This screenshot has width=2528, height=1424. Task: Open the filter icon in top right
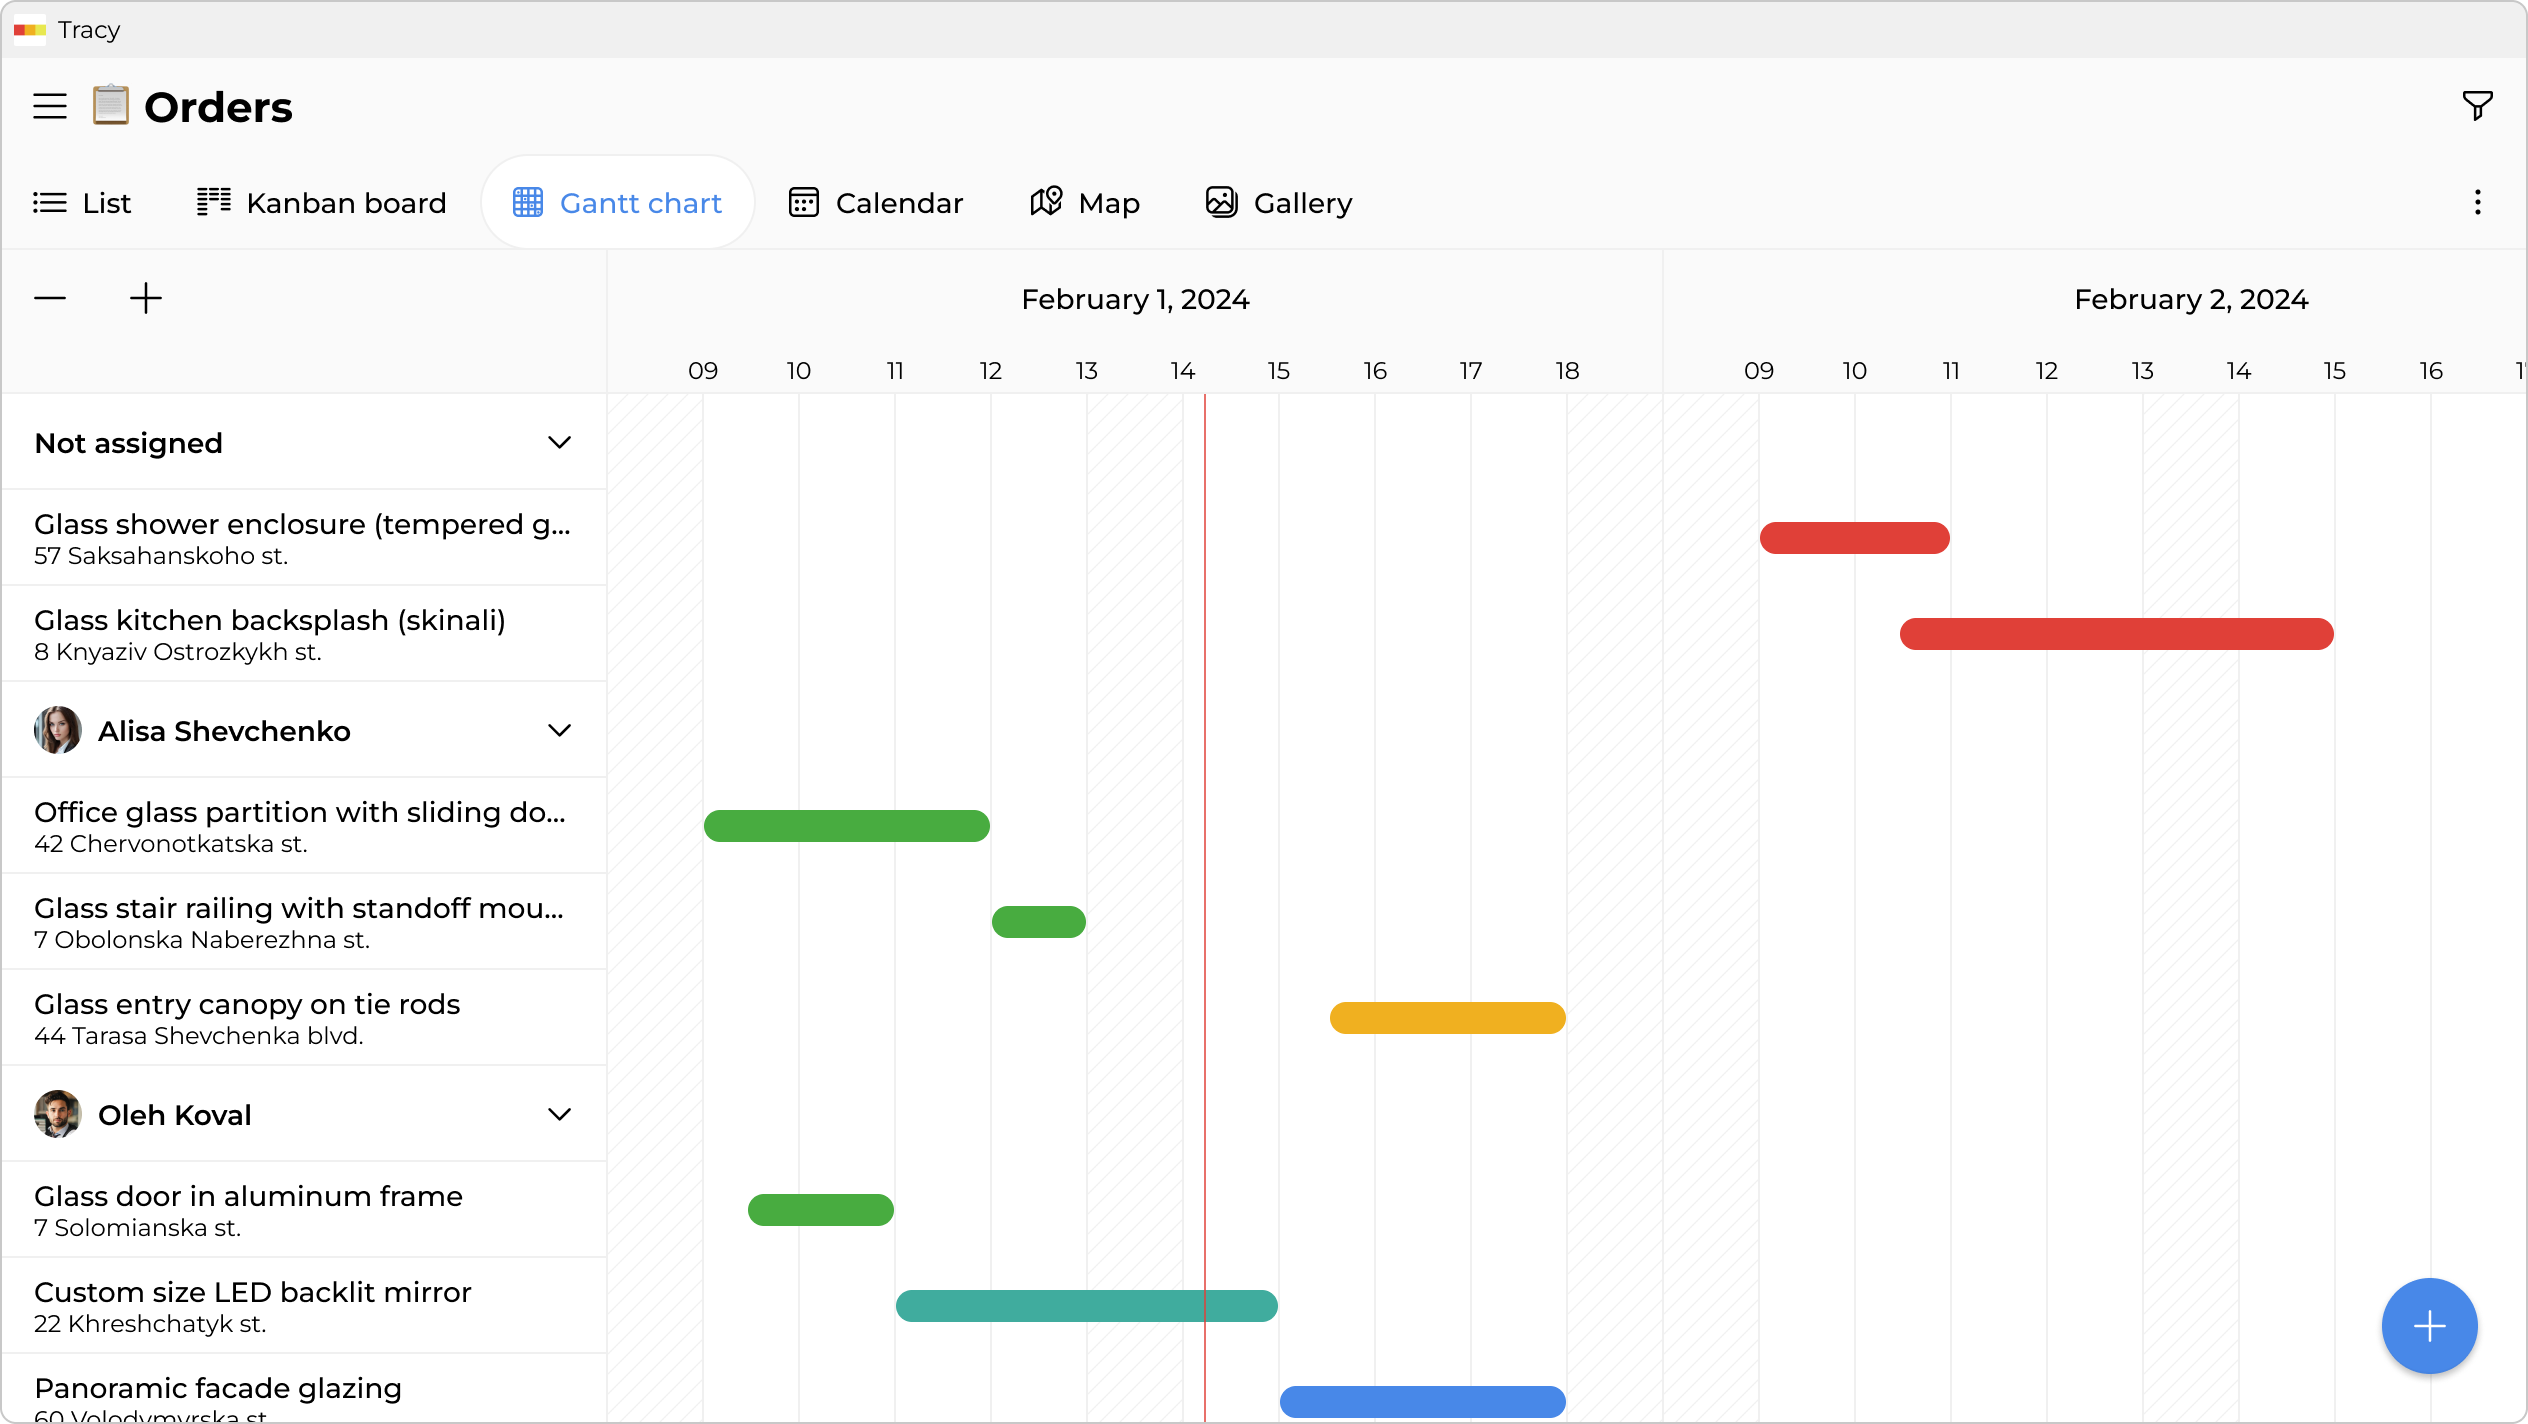(x=2477, y=105)
